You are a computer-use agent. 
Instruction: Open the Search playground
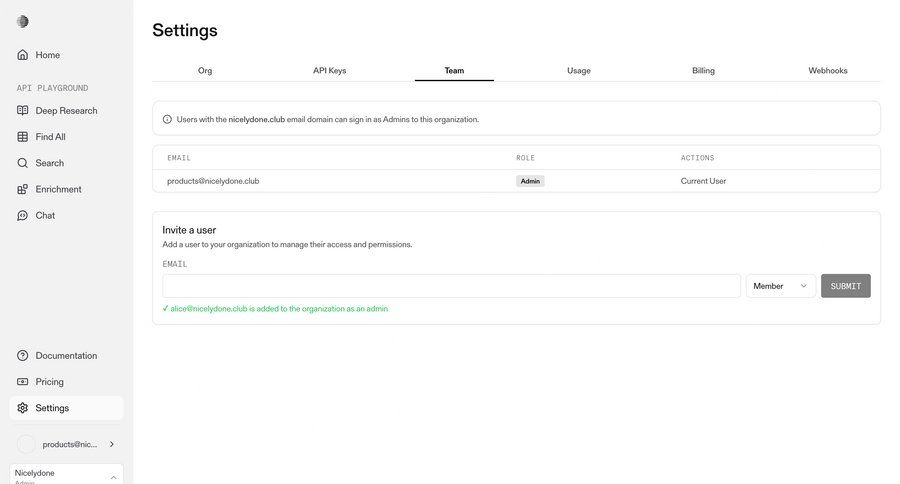point(49,163)
